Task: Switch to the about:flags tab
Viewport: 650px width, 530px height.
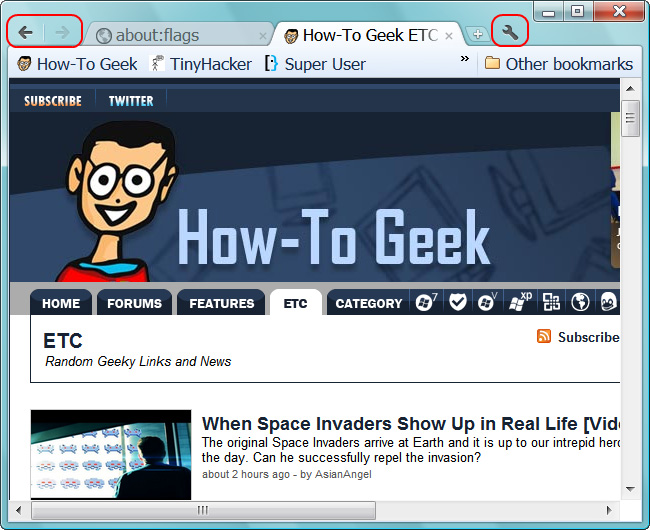Action: pos(178,35)
